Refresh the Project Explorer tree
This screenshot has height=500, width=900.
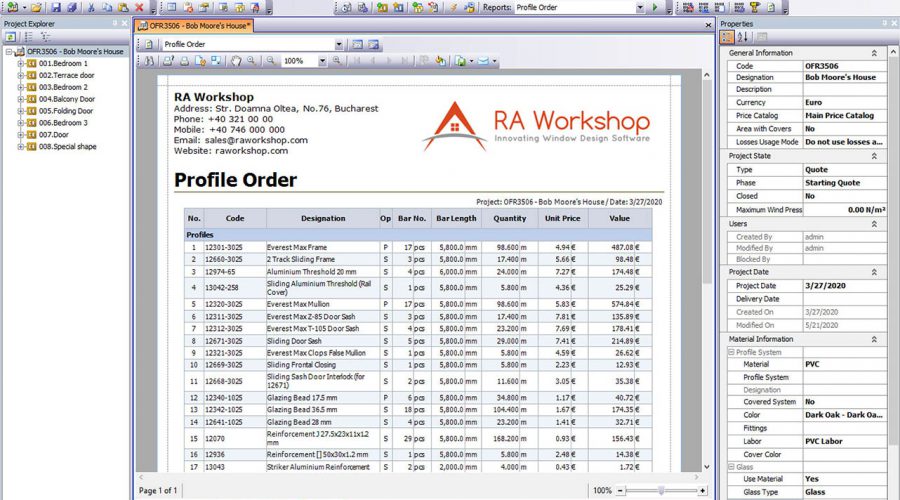click(10, 37)
